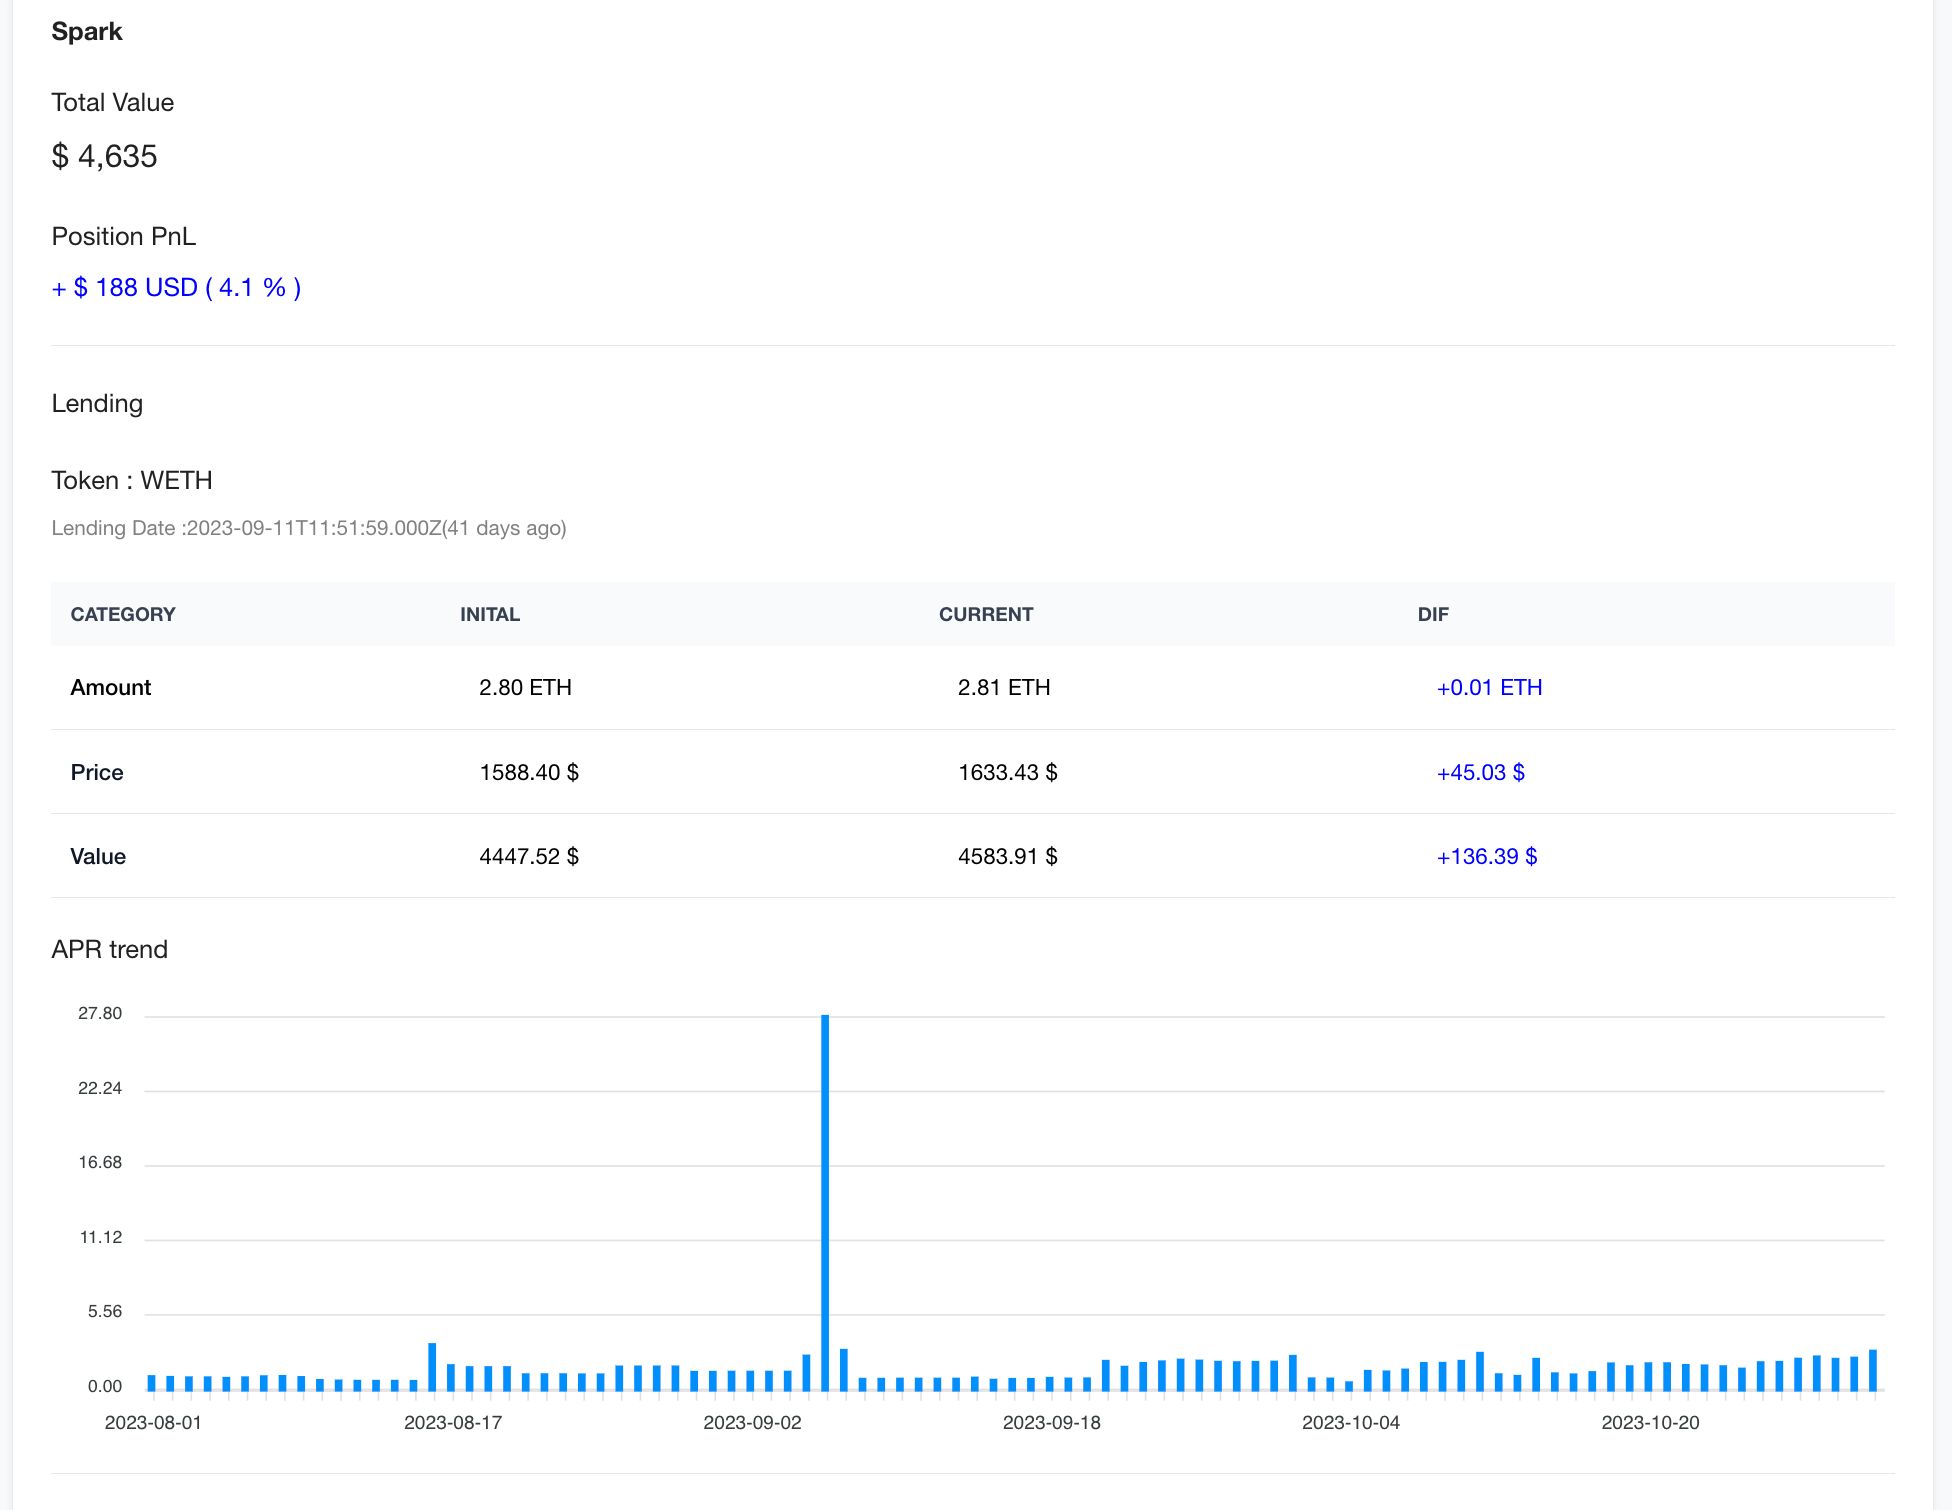Click the Spark protocol title
The height and width of the screenshot is (1510, 1952).
coord(87,31)
